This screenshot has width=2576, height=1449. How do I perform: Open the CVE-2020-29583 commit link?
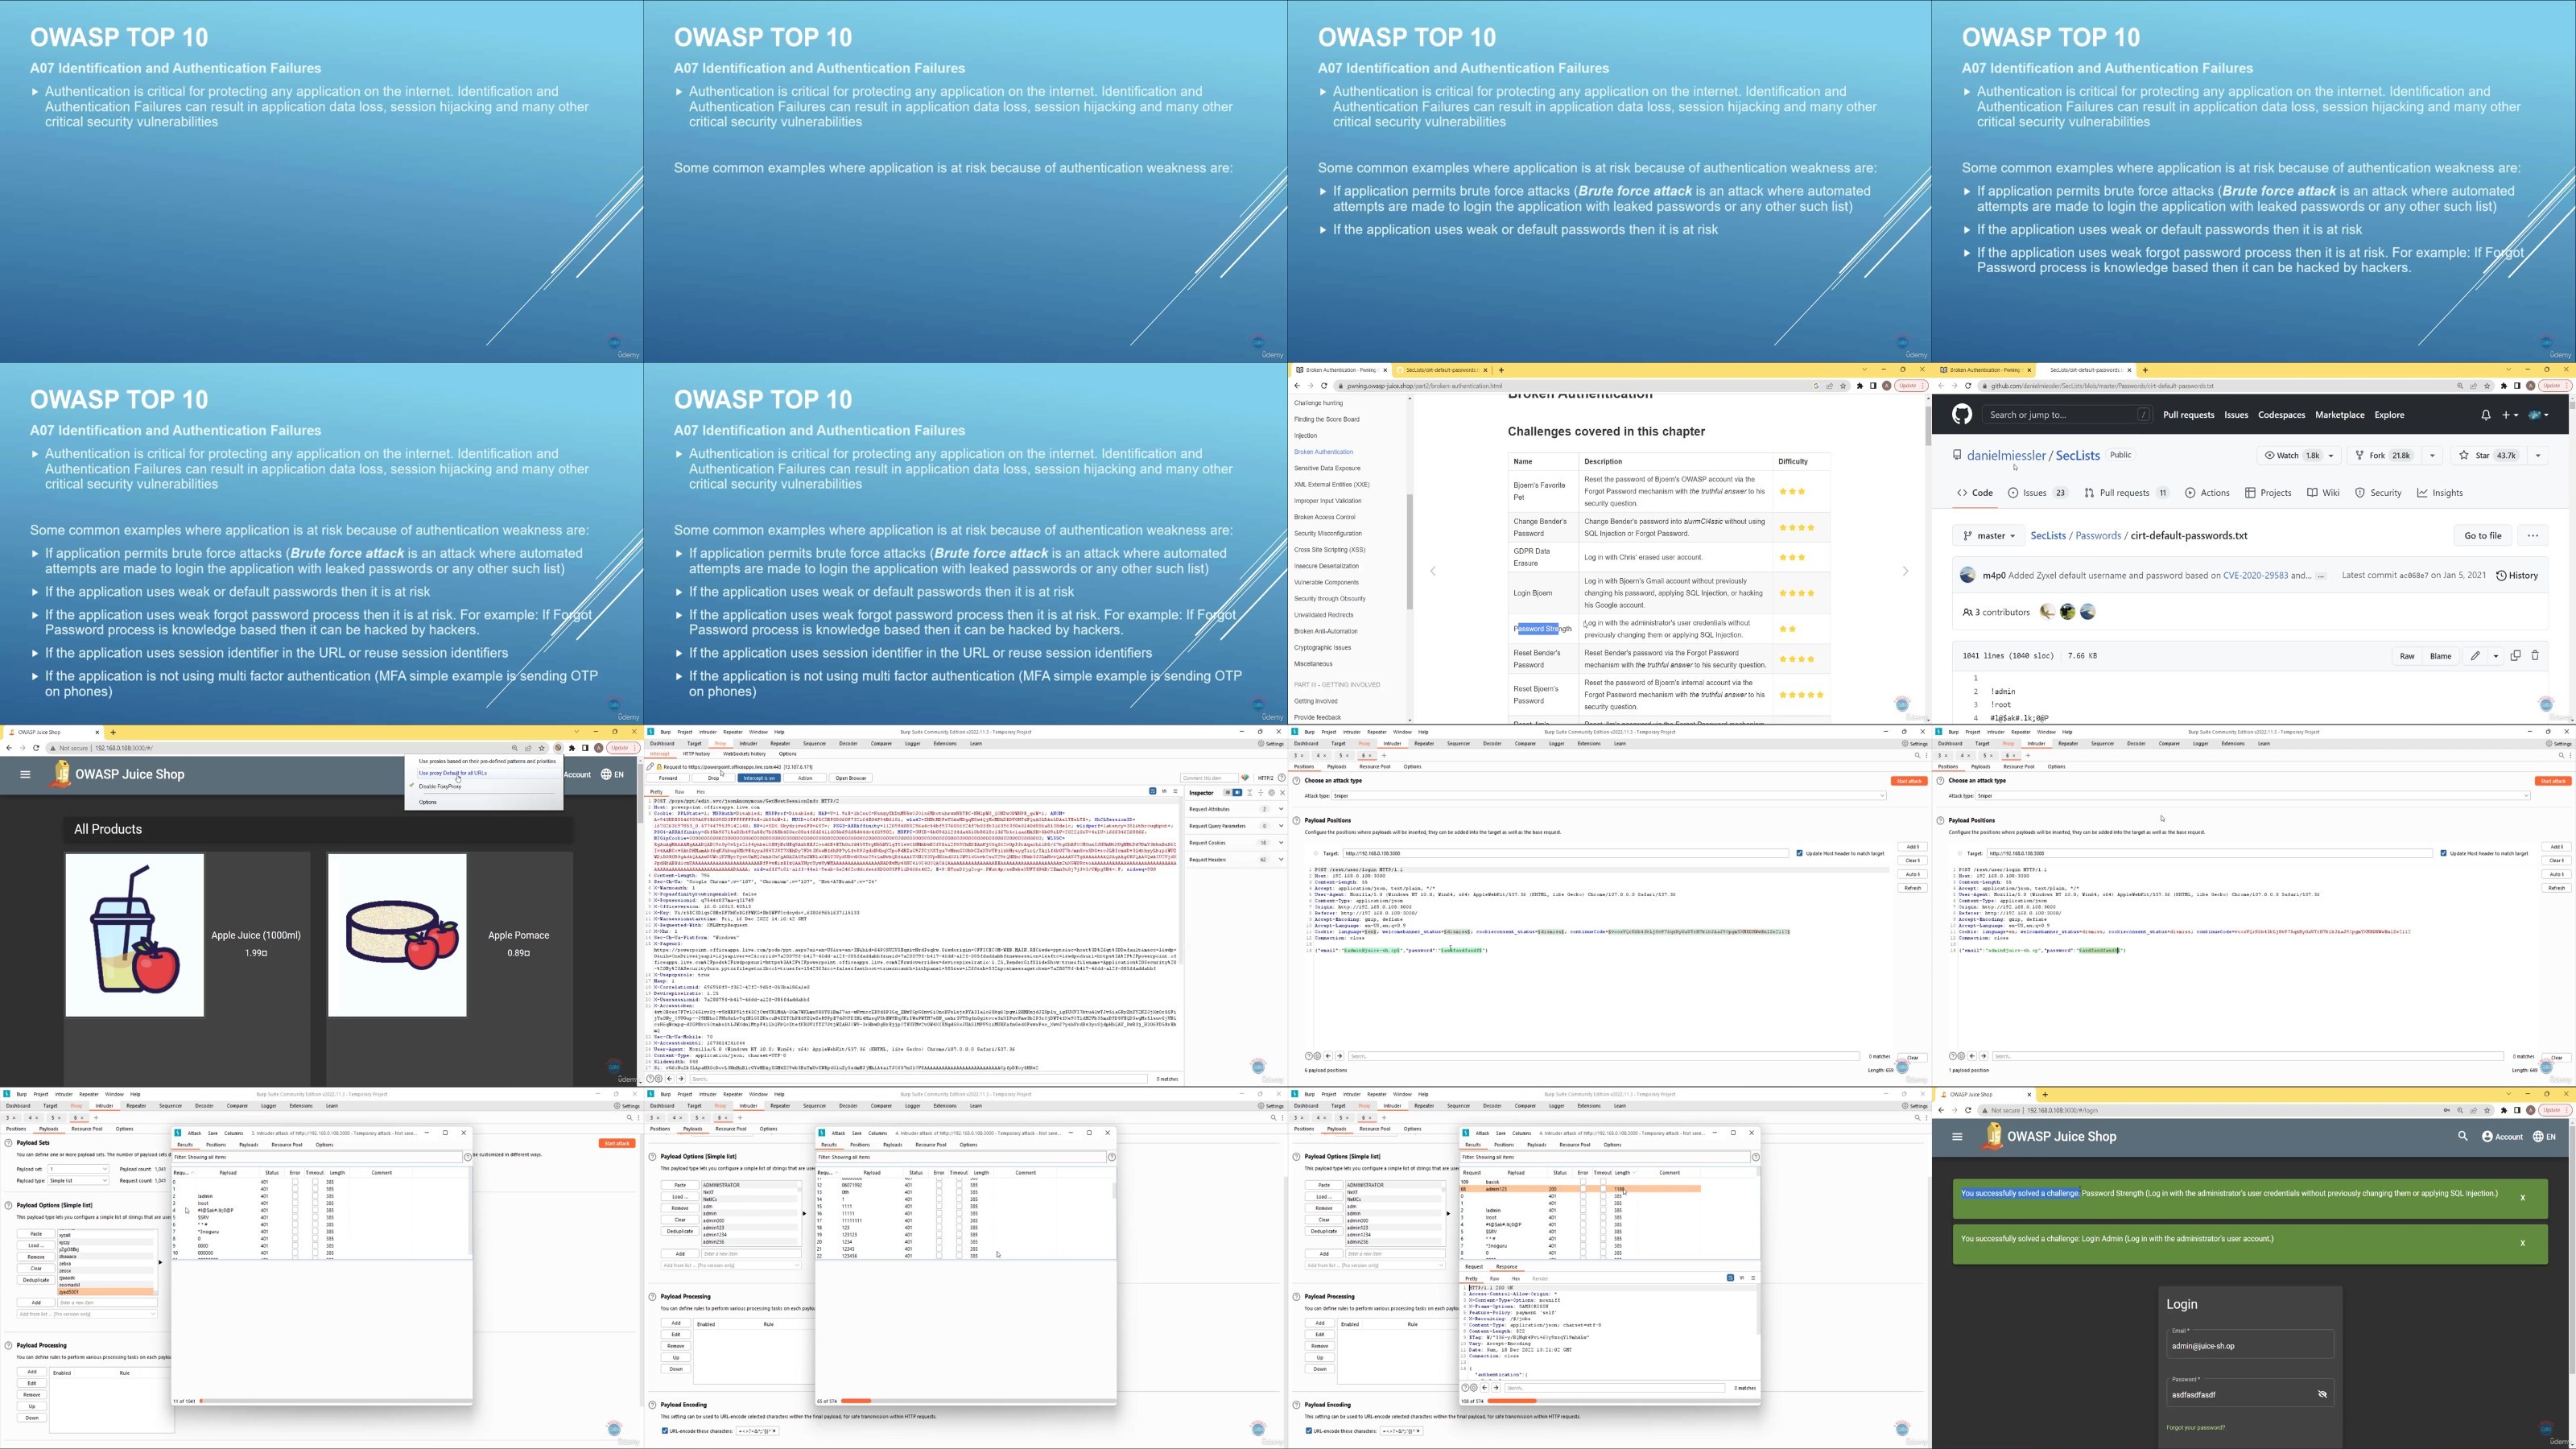[2255, 576]
